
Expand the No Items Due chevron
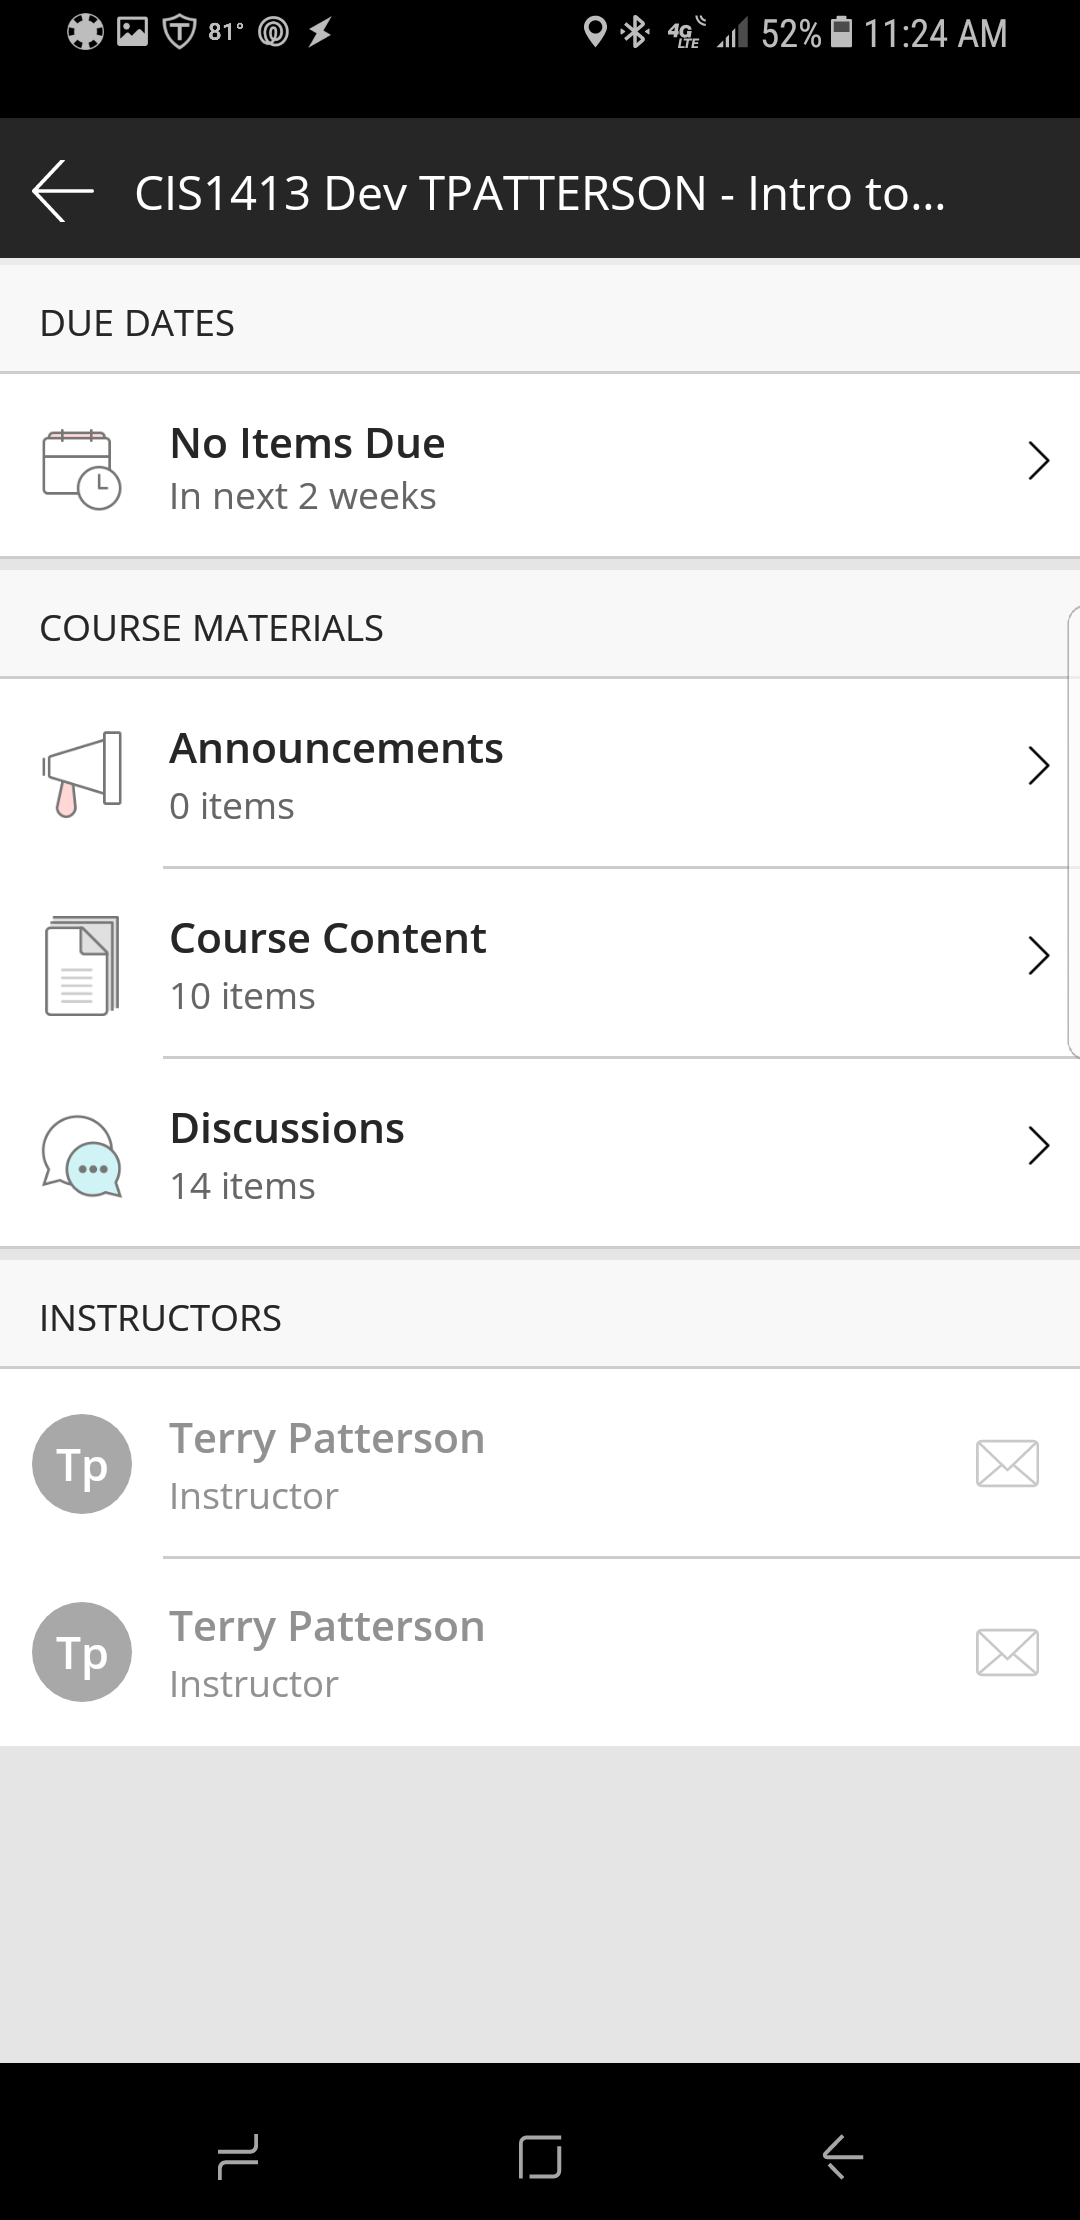tap(1038, 461)
